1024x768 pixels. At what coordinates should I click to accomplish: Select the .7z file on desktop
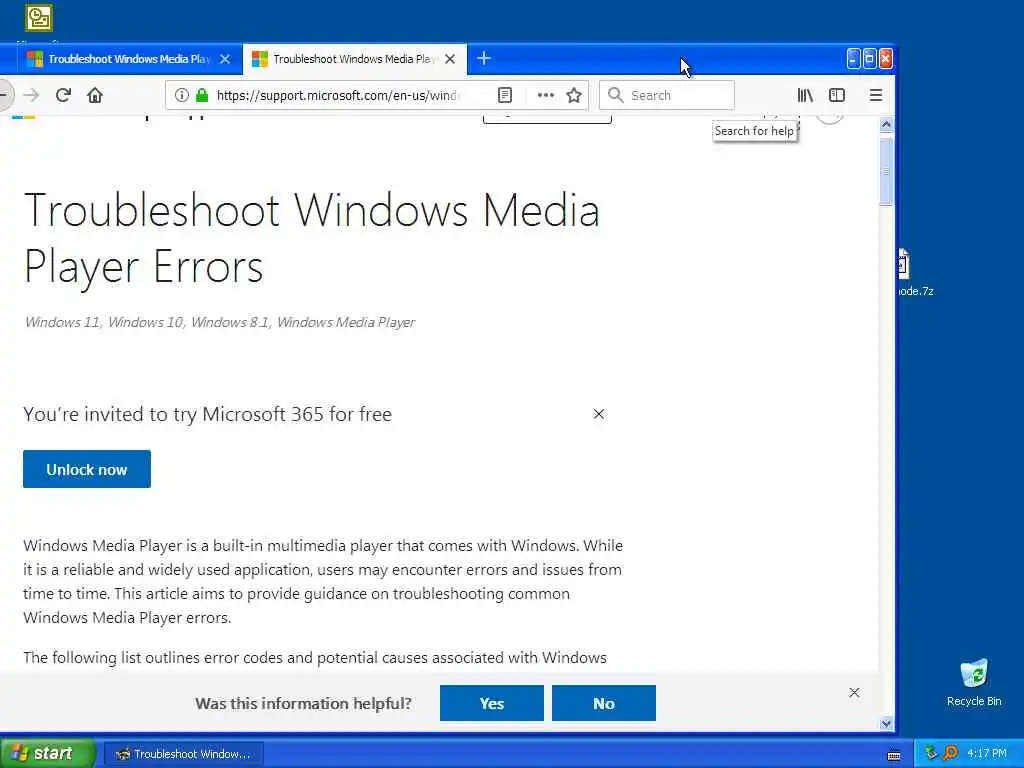914,274
